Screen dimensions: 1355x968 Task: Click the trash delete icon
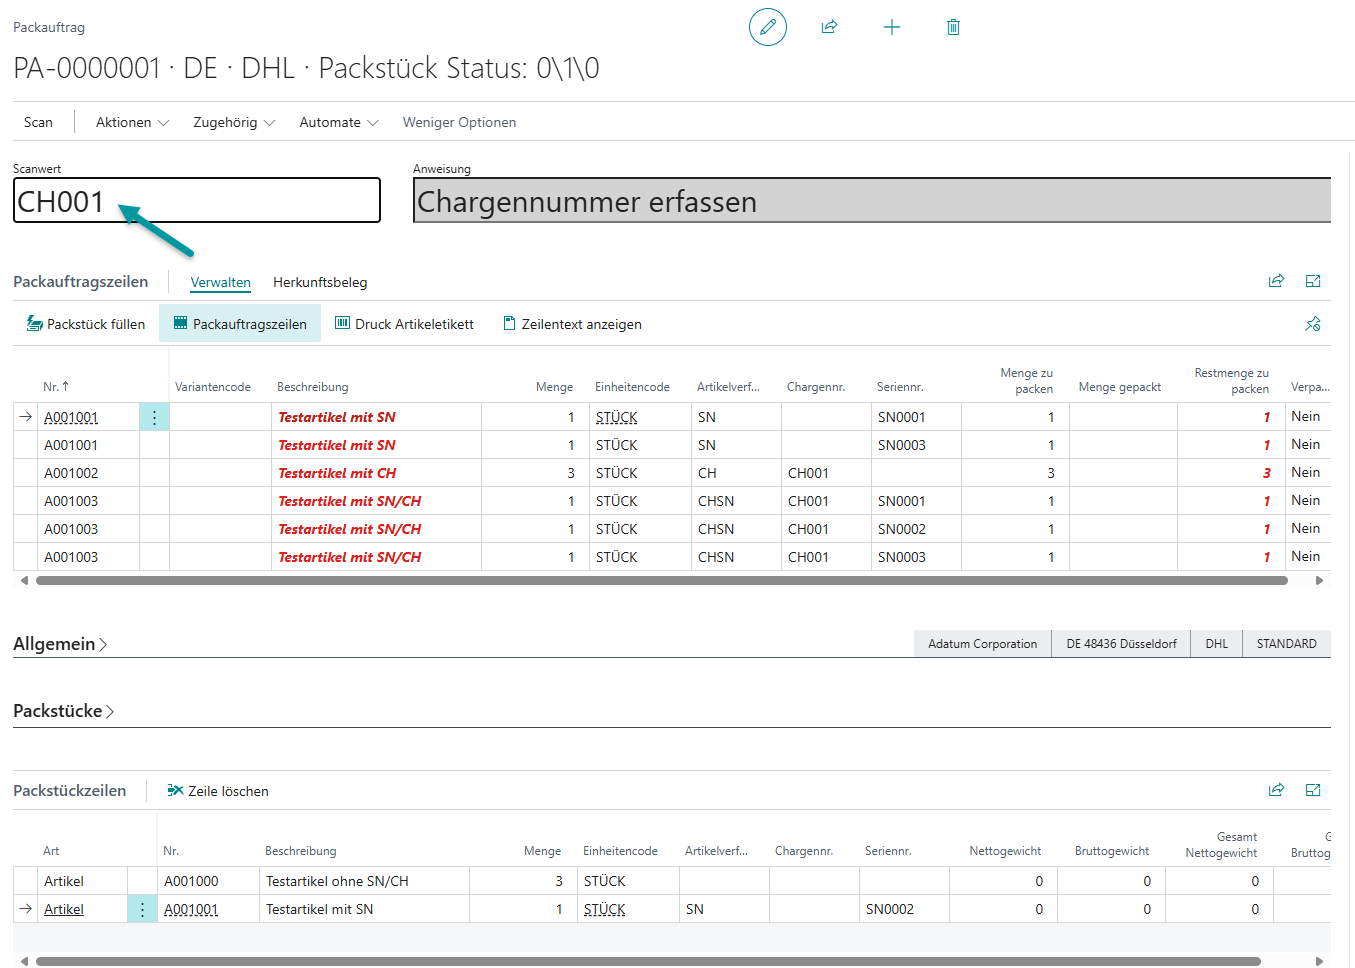pyautogui.click(x=953, y=27)
